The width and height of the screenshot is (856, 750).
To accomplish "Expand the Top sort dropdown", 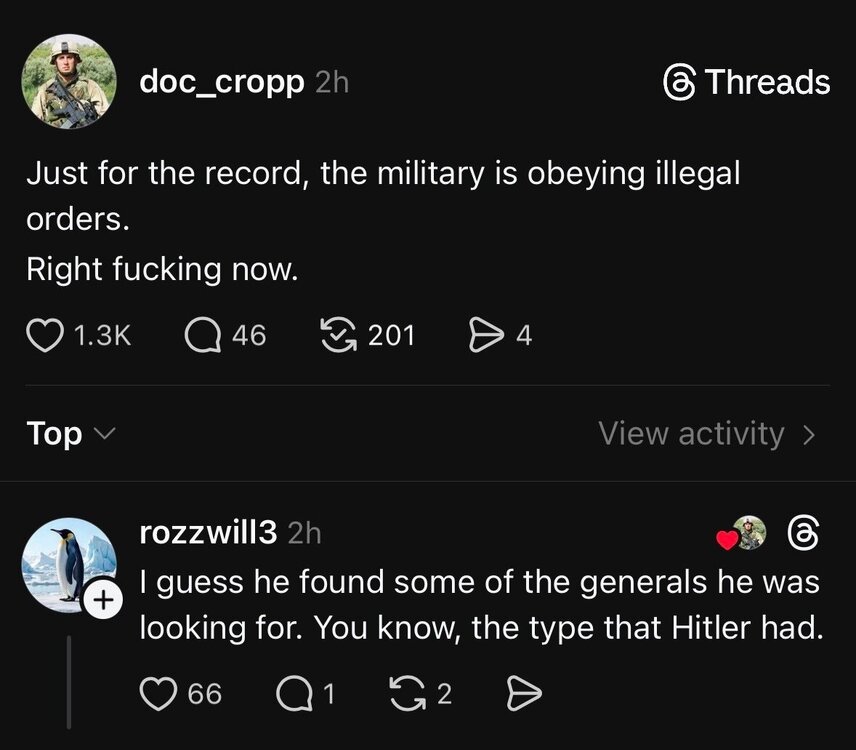I will tap(71, 433).
